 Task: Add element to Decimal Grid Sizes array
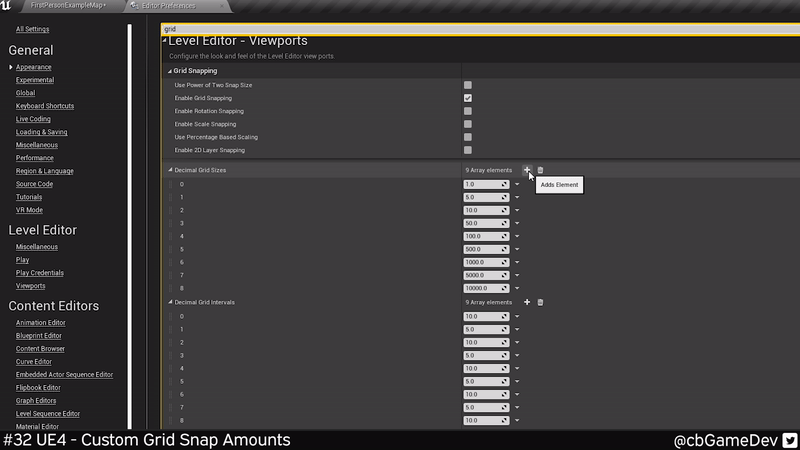click(x=527, y=170)
